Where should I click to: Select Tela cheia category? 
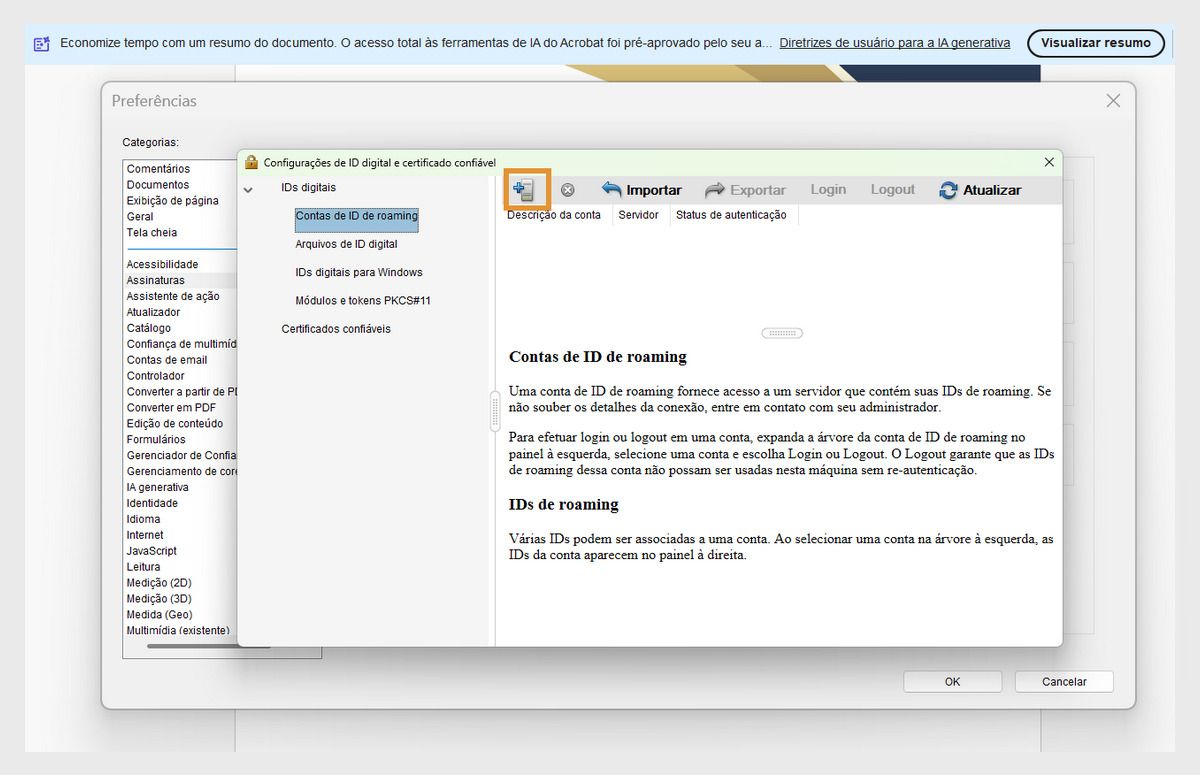152,233
